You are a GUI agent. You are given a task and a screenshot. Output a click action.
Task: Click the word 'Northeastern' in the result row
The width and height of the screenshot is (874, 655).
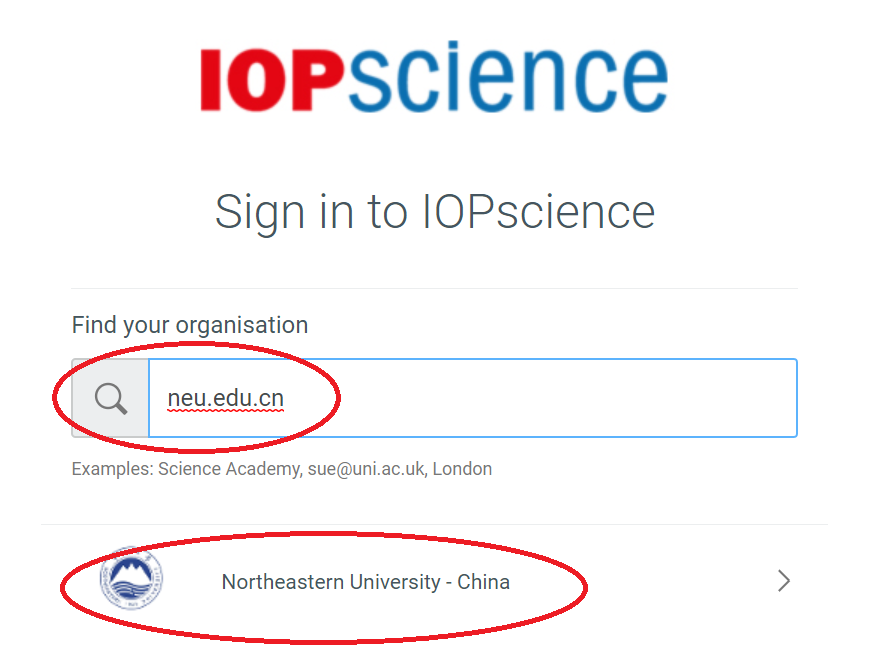(276, 582)
